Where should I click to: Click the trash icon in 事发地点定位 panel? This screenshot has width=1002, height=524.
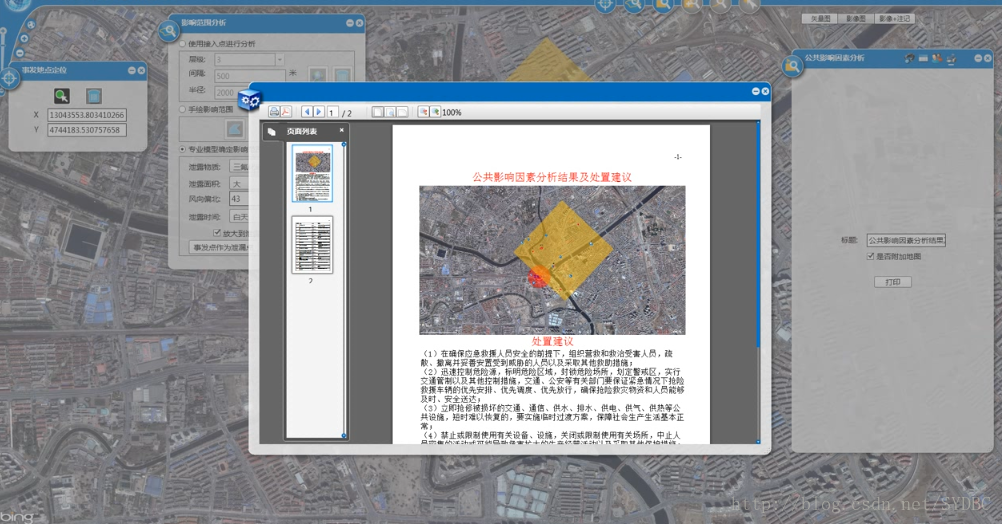(93, 96)
